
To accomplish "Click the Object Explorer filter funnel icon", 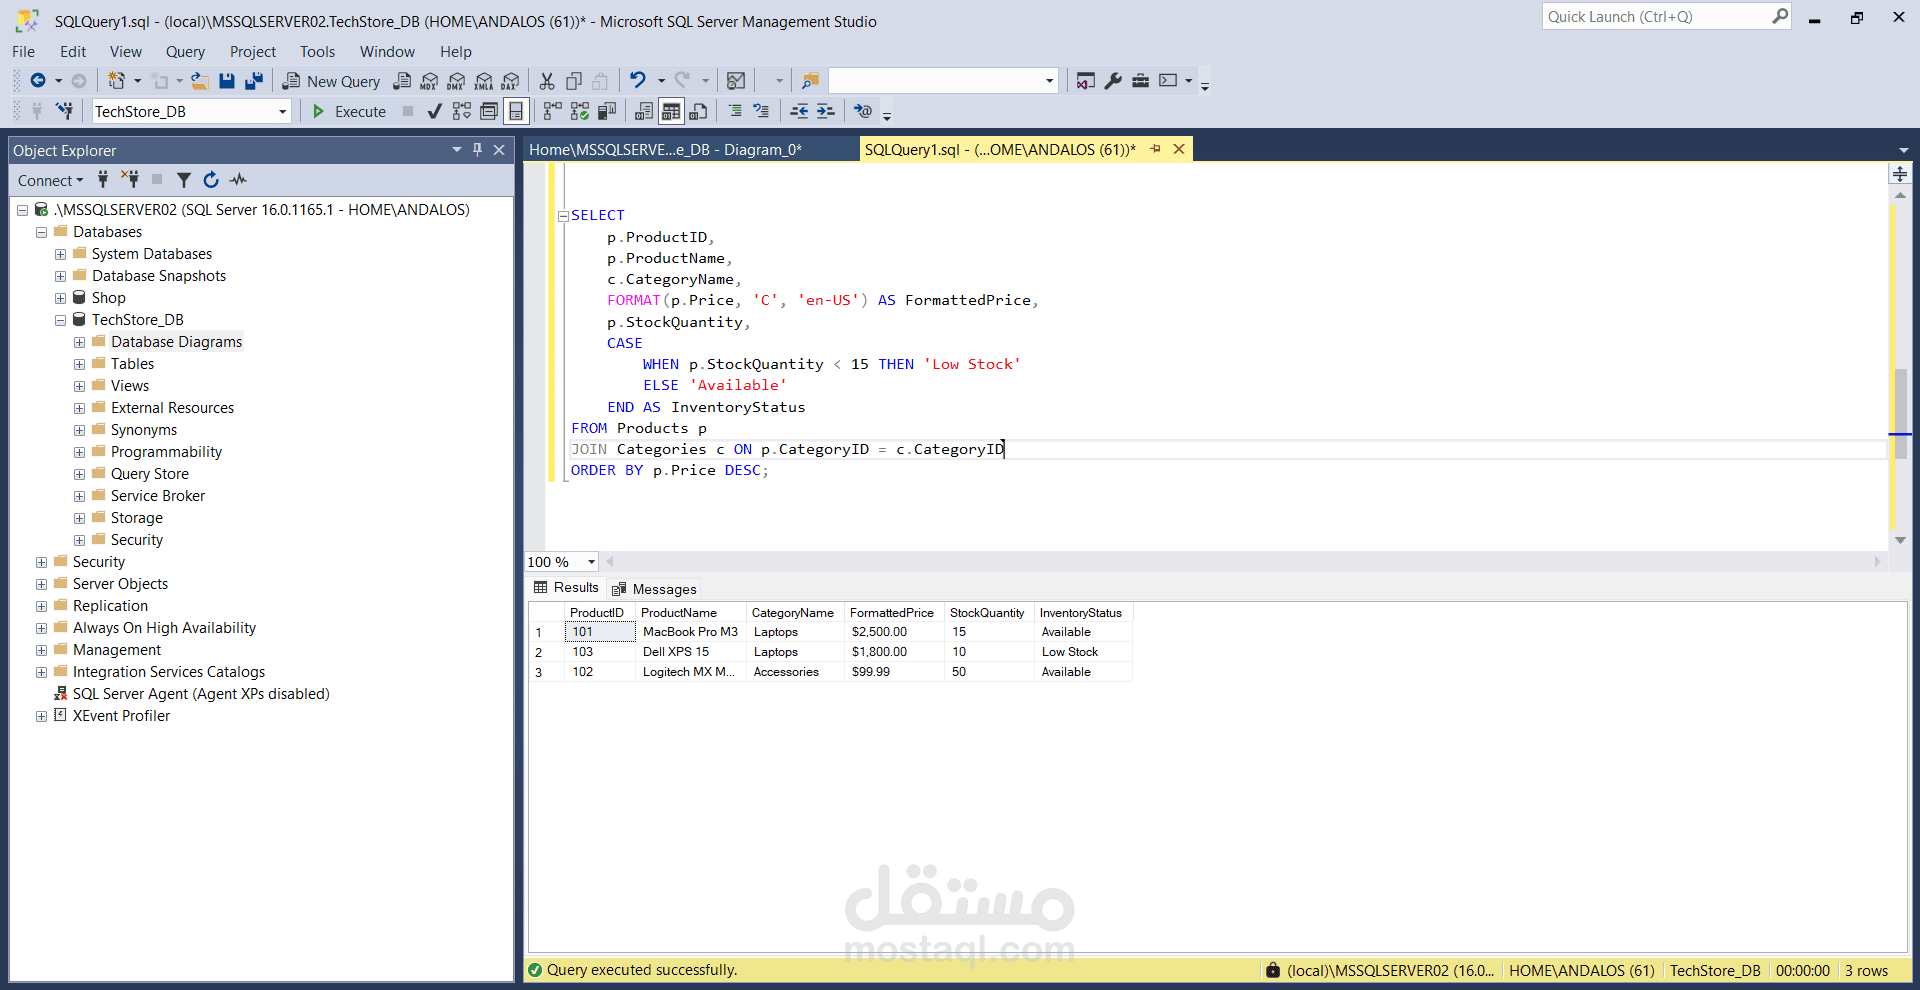I will point(184,180).
